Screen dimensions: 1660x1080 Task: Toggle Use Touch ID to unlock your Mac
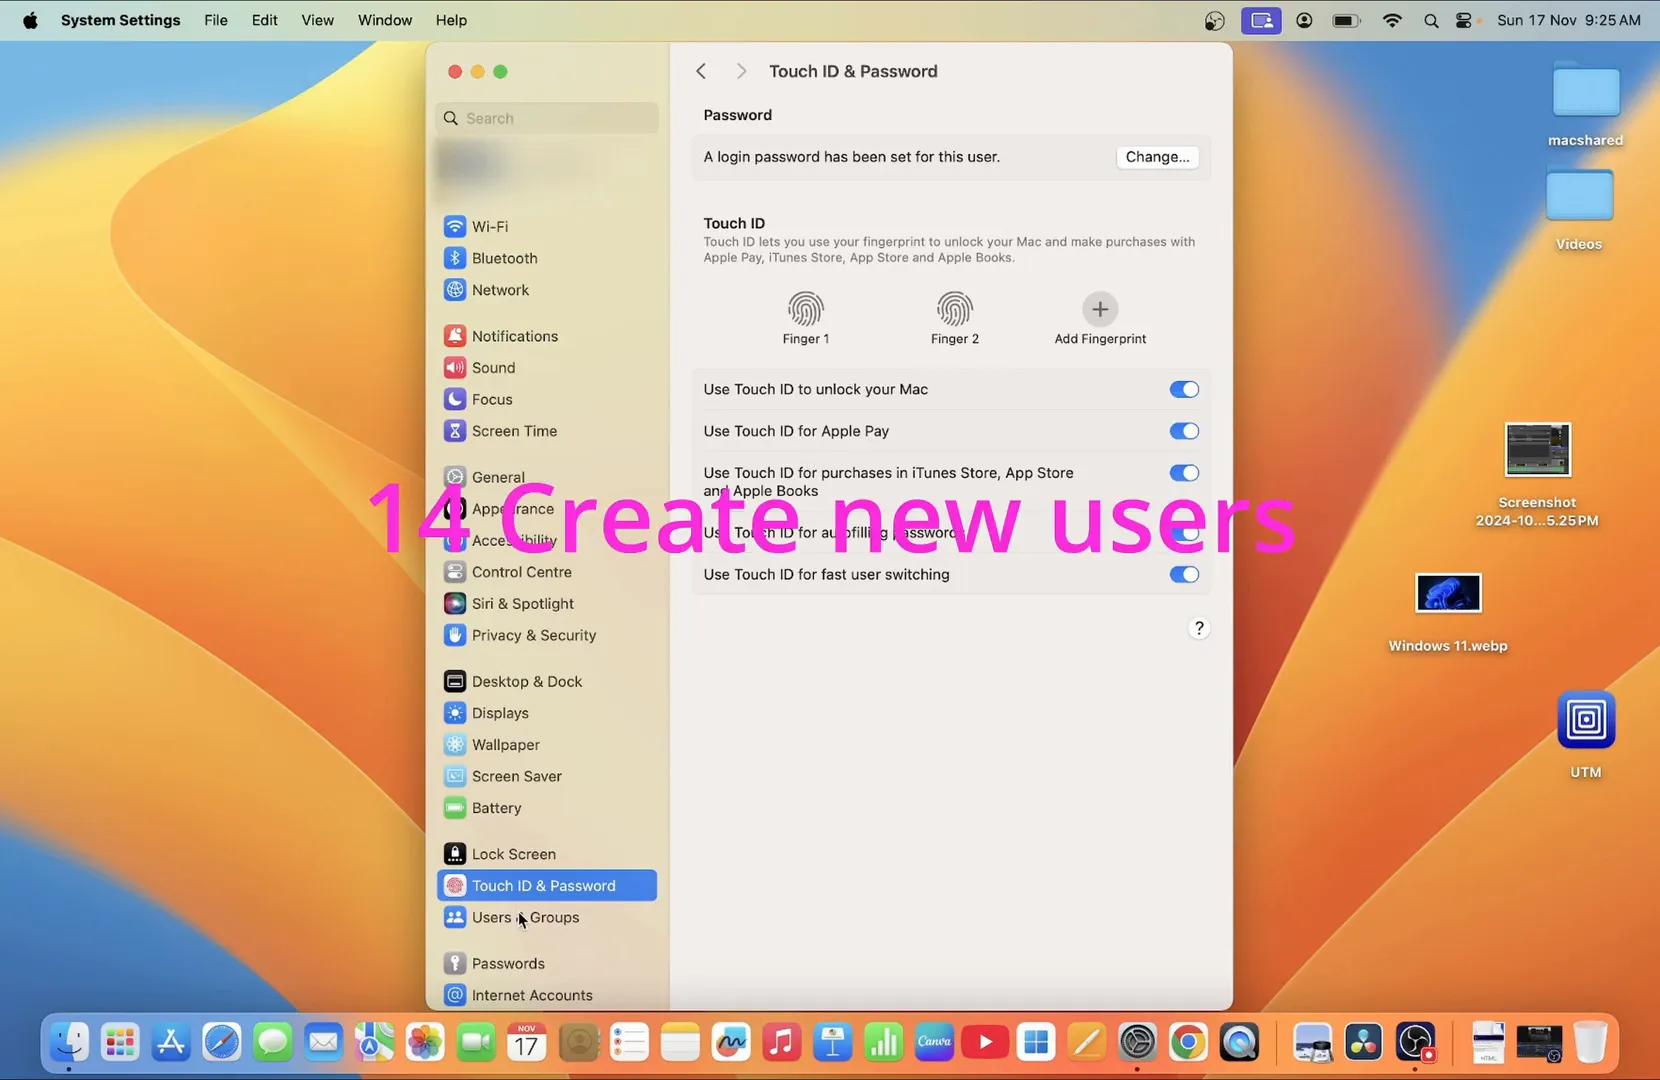point(1184,389)
